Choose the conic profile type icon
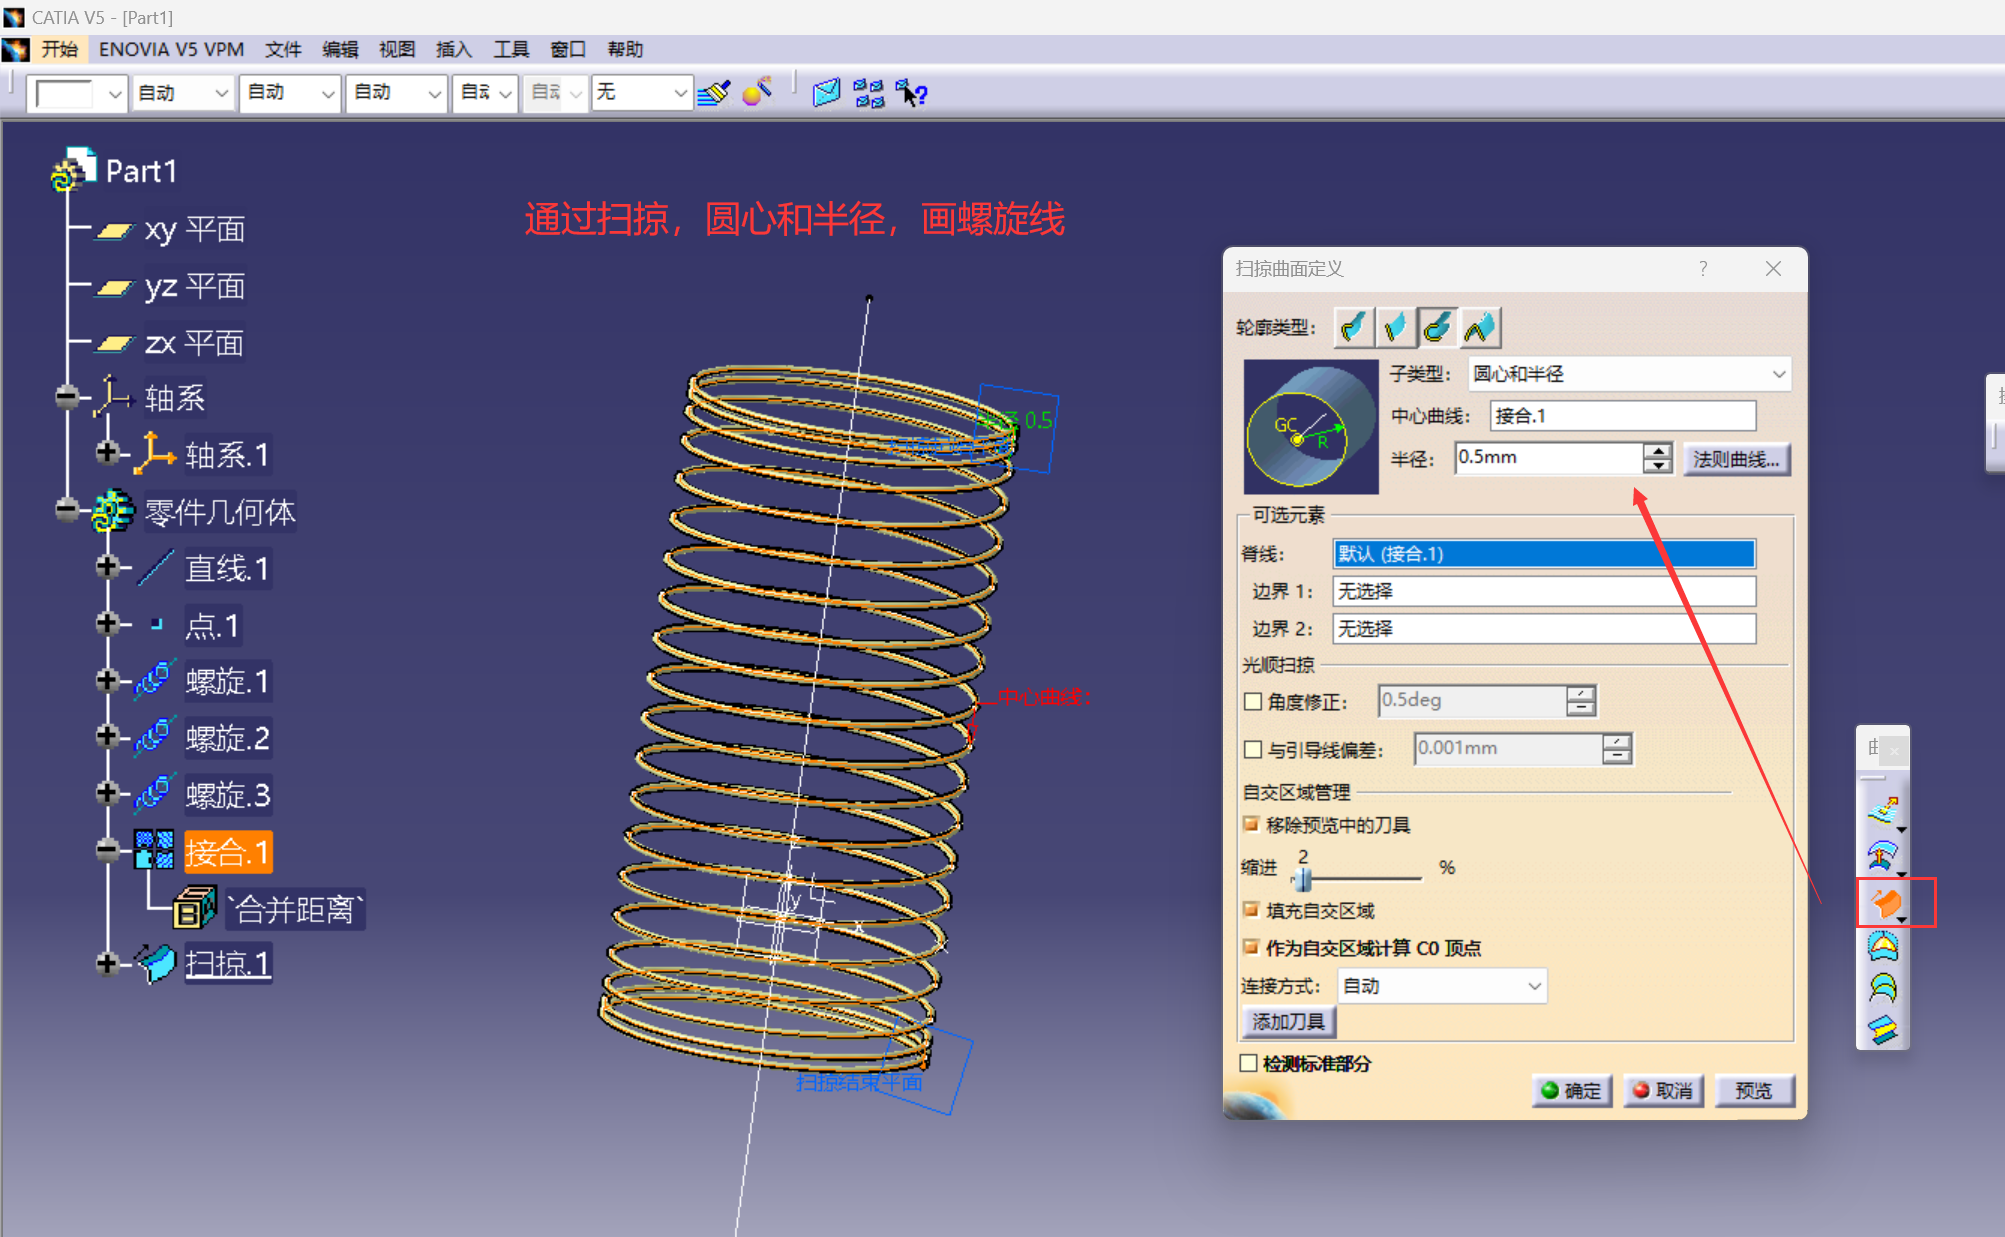2005x1237 pixels. coord(1480,327)
